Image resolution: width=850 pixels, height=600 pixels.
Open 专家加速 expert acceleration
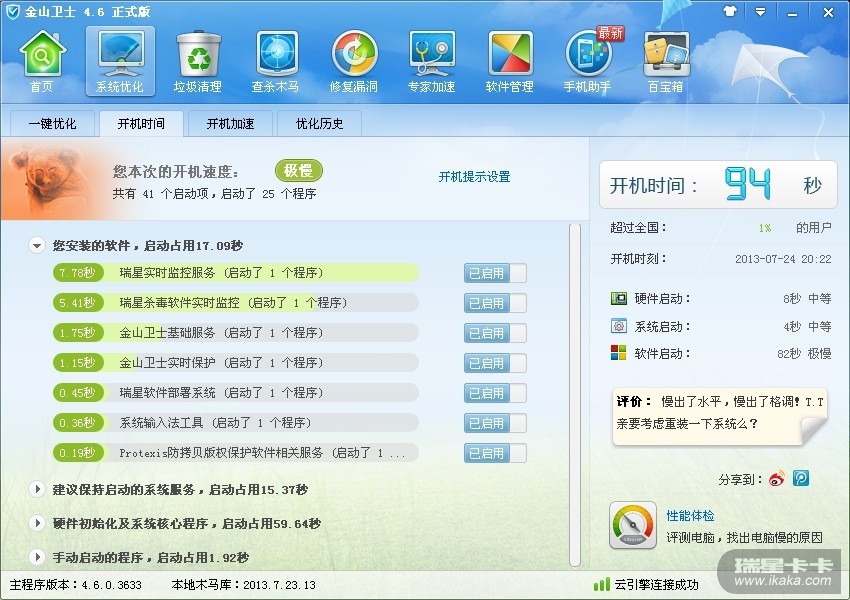[432, 61]
